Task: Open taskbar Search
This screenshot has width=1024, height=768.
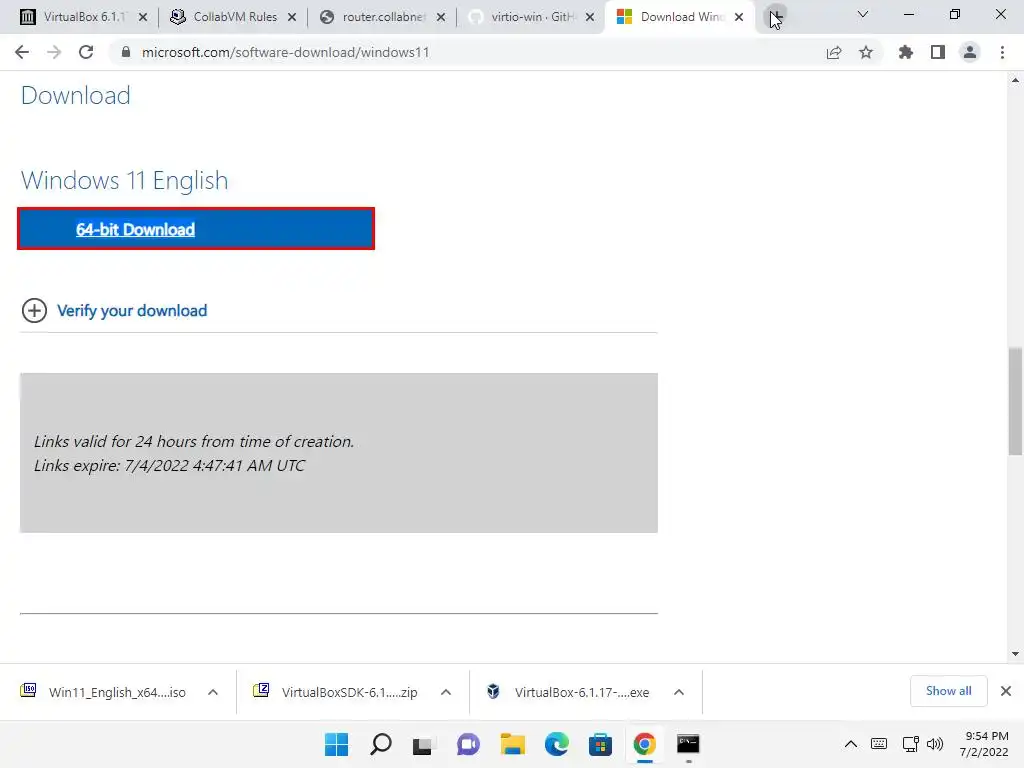Action: tap(381, 744)
